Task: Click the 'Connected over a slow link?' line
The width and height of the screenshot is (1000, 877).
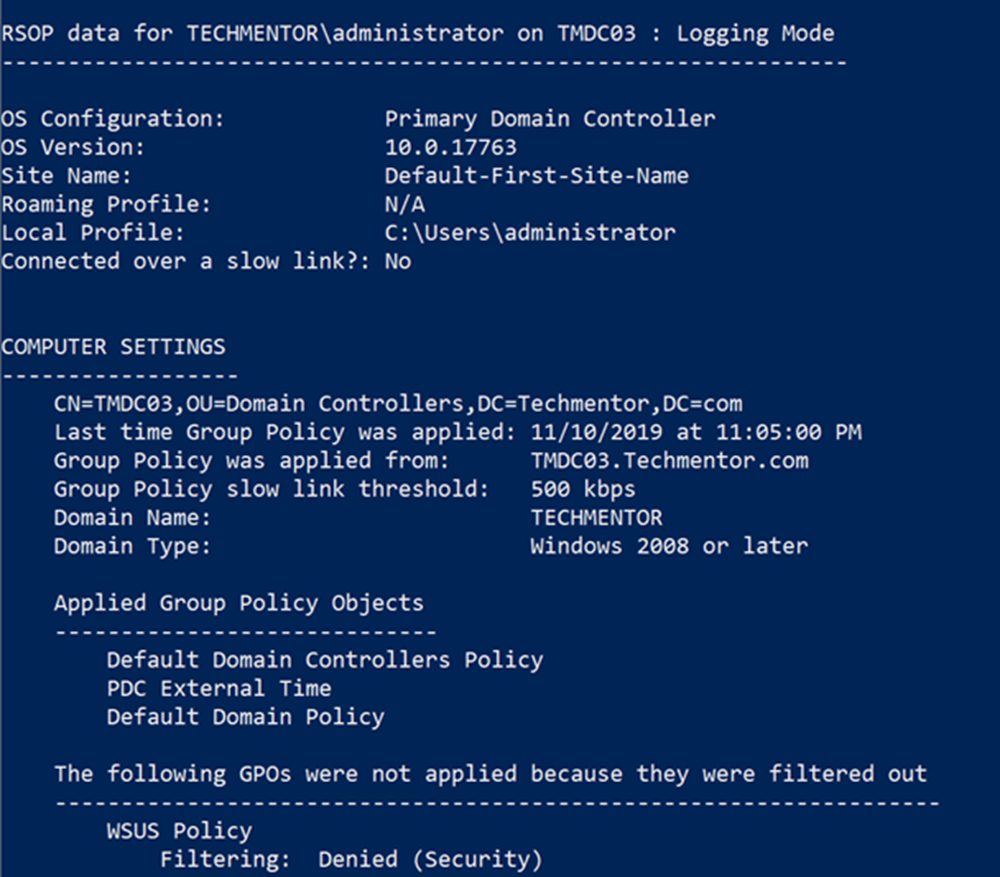Action: tap(205, 261)
